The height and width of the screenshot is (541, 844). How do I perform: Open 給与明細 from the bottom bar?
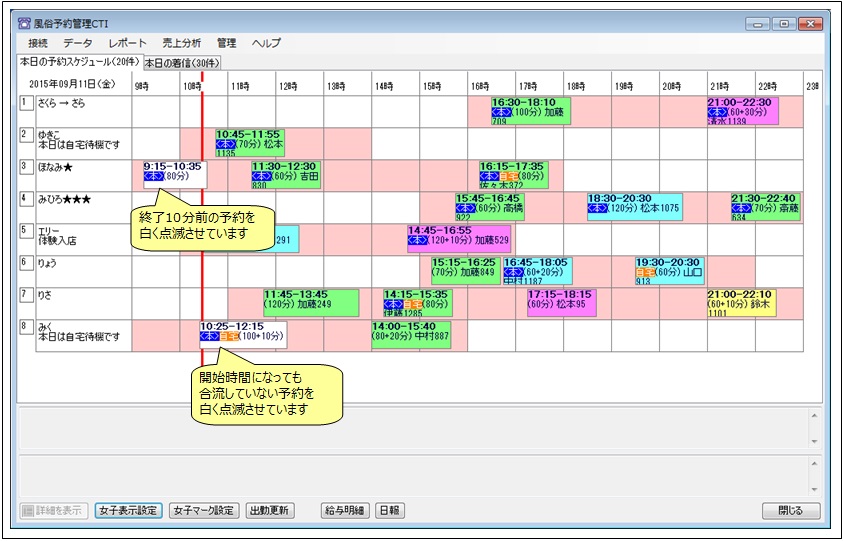point(343,510)
